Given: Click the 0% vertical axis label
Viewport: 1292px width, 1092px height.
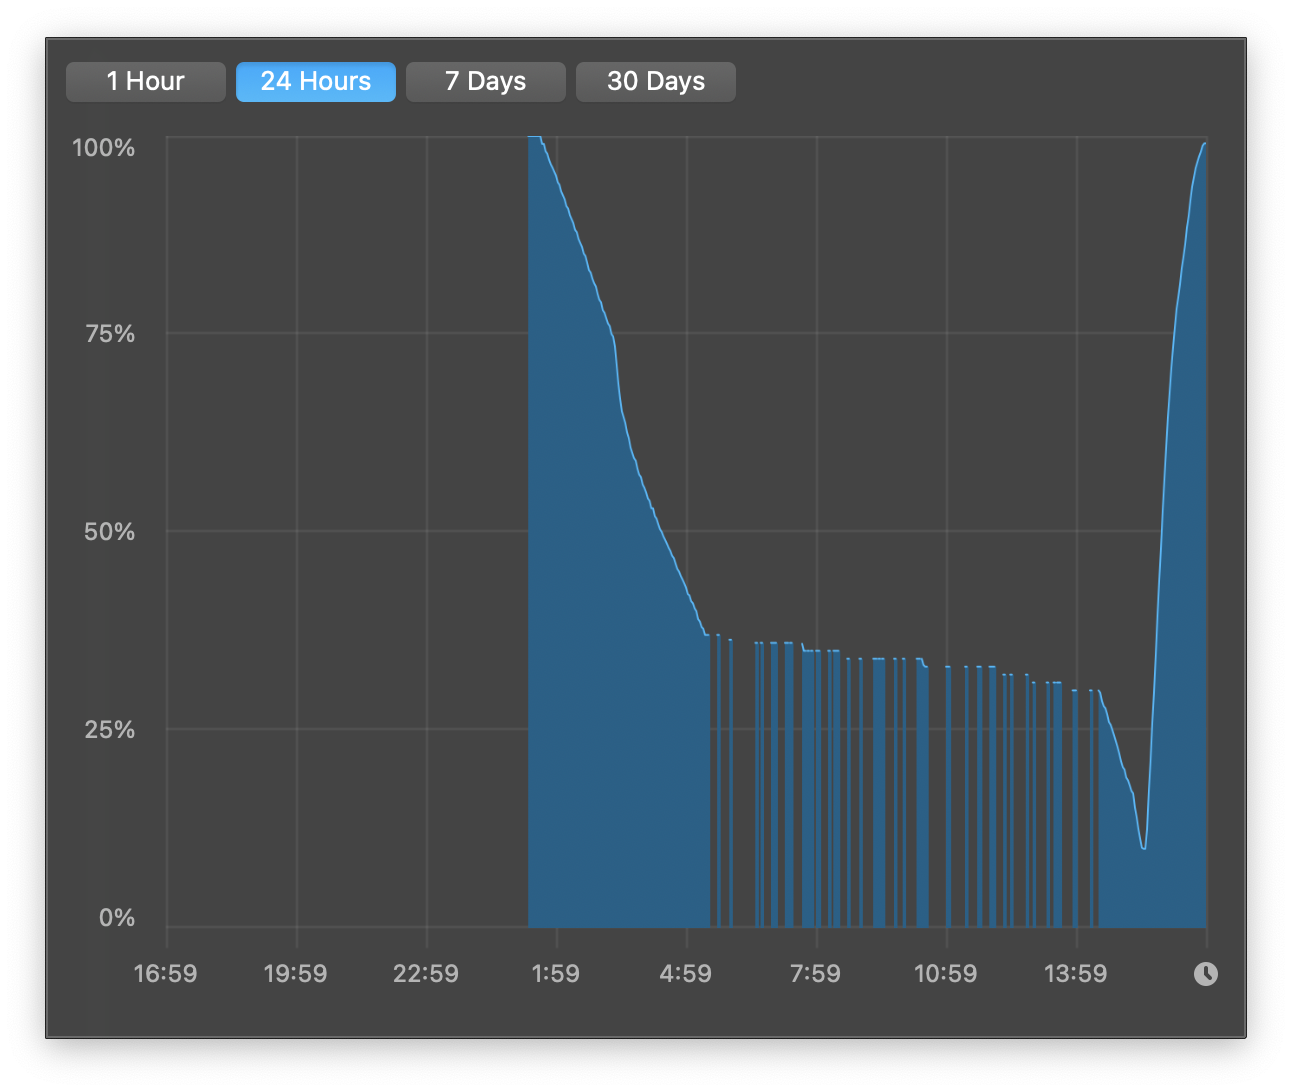Looking at the screenshot, I should pyautogui.click(x=117, y=918).
